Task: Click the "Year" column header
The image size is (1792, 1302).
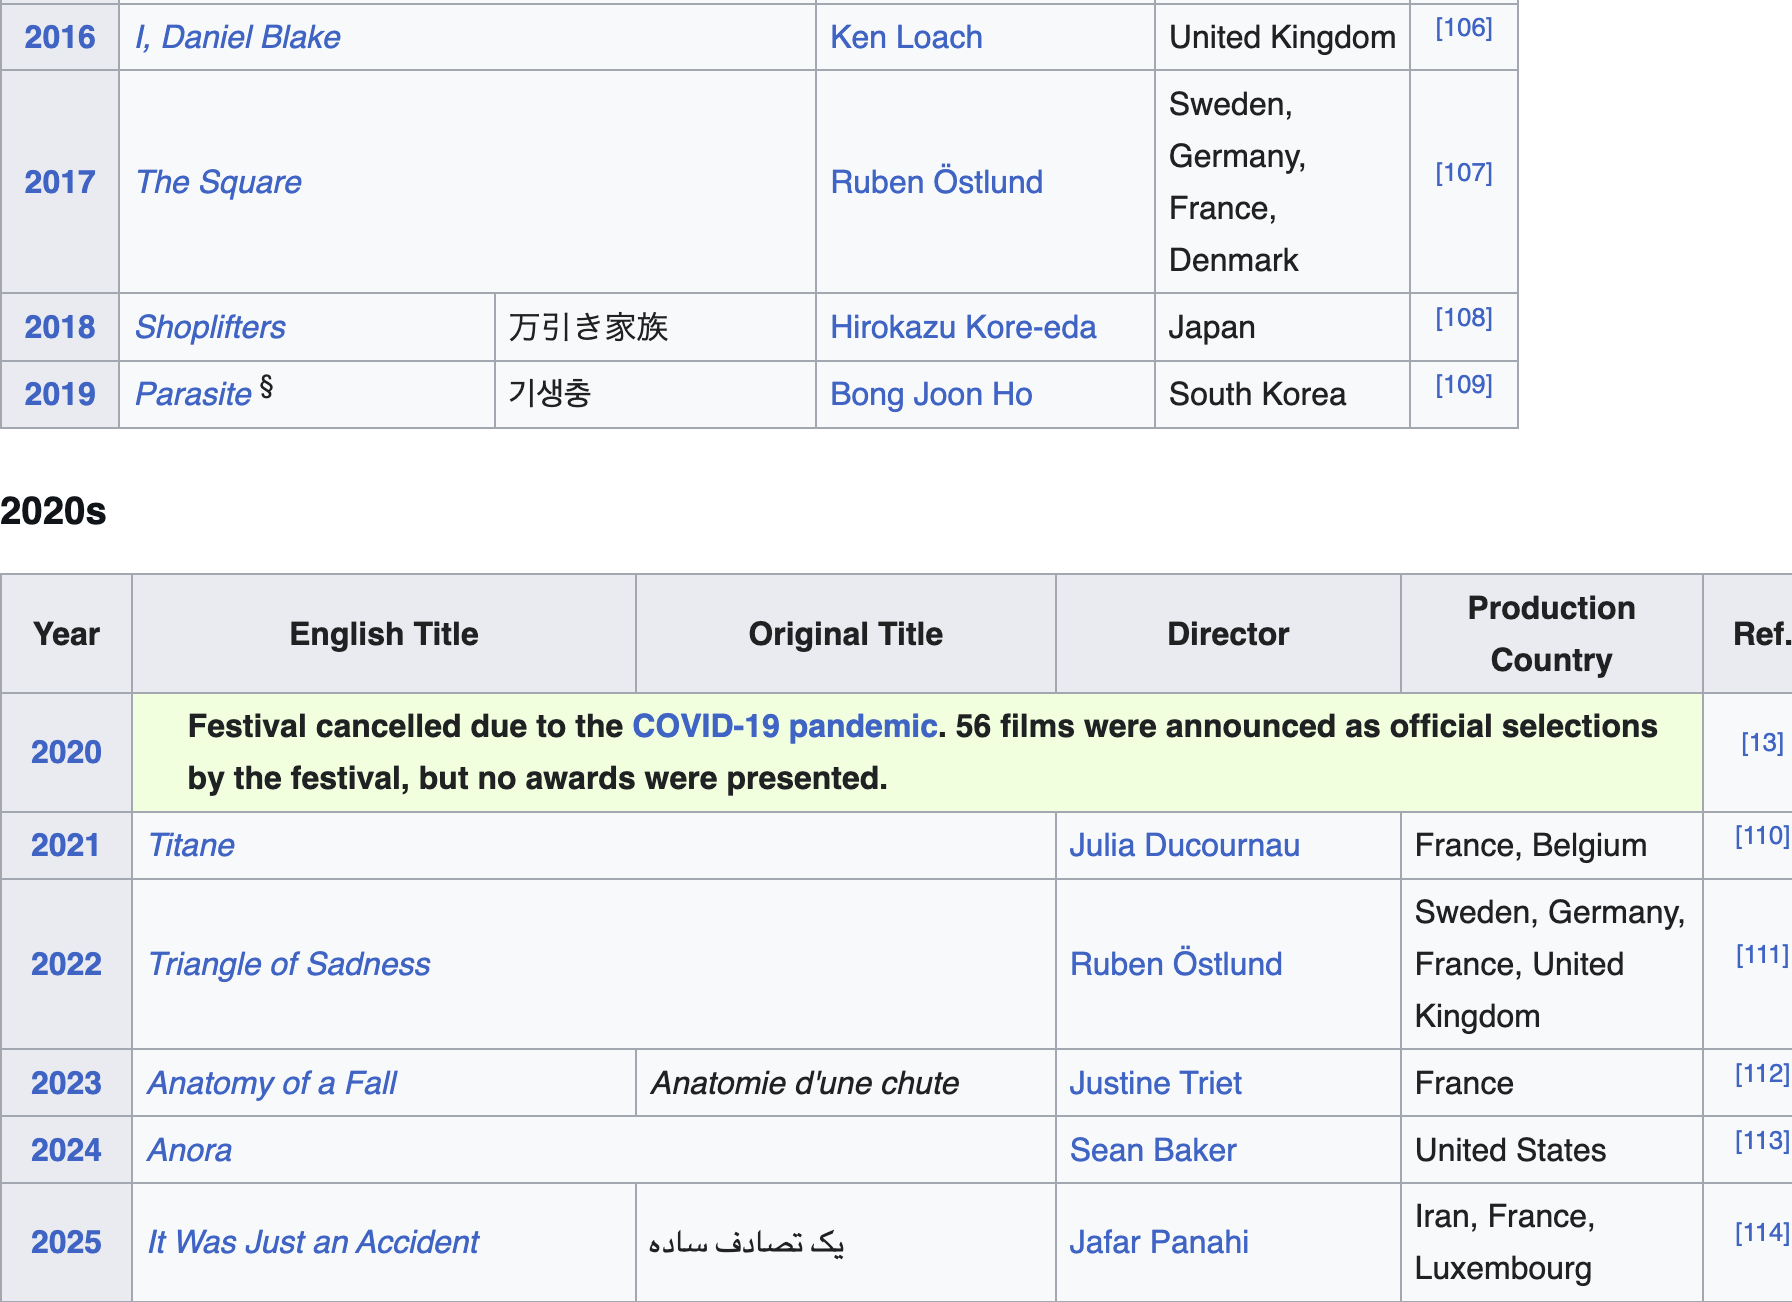Action: (66, 634)
